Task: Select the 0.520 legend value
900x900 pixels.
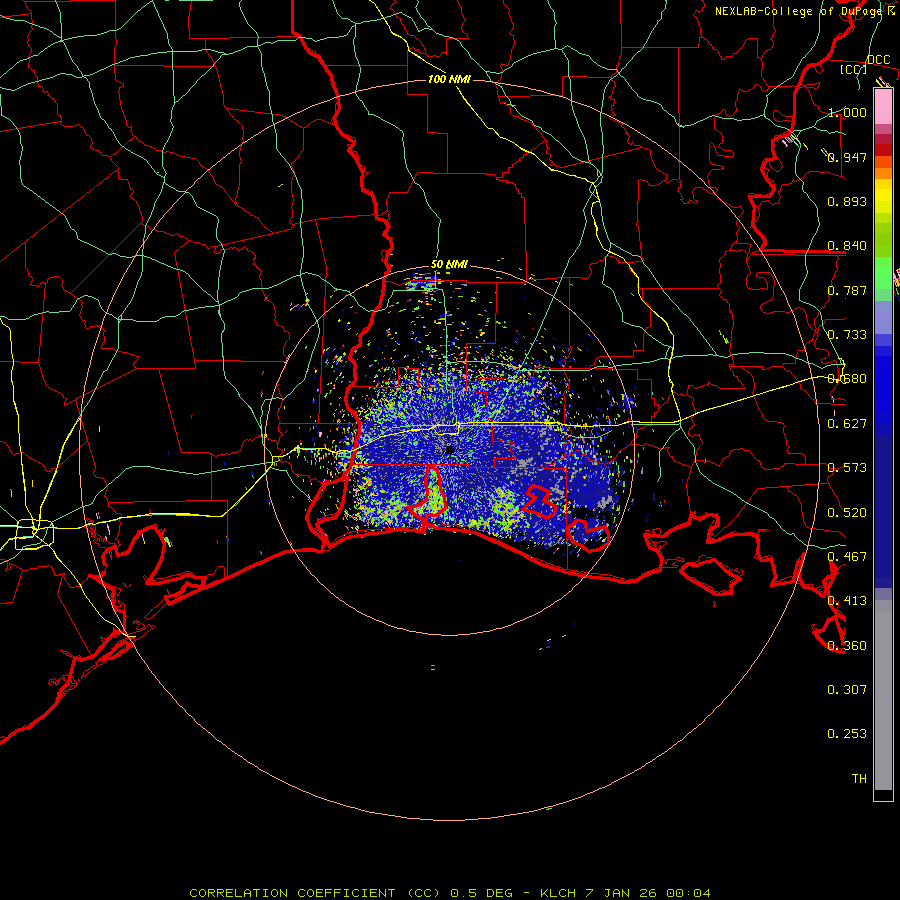Action: (x=847, y=513)
